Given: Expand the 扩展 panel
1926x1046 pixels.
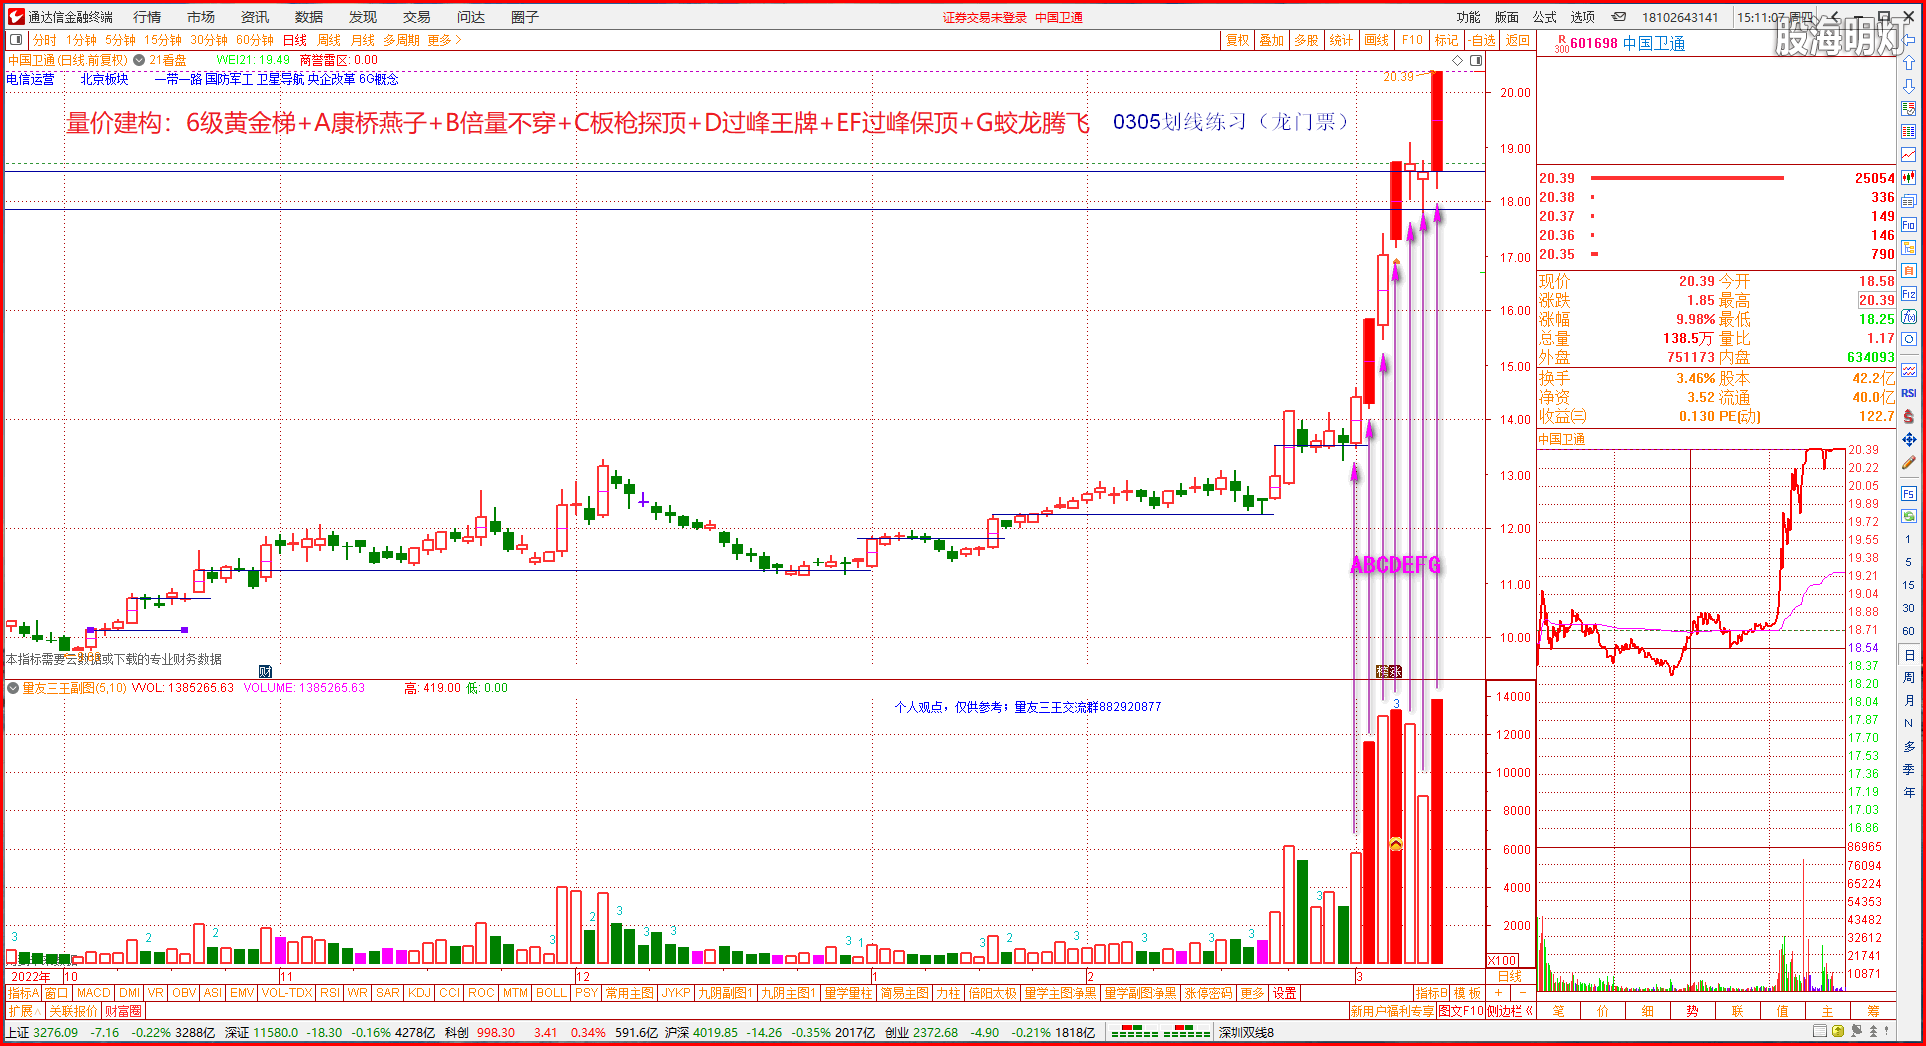Looking at the screenshot, I should click(x=24, y=1011).
